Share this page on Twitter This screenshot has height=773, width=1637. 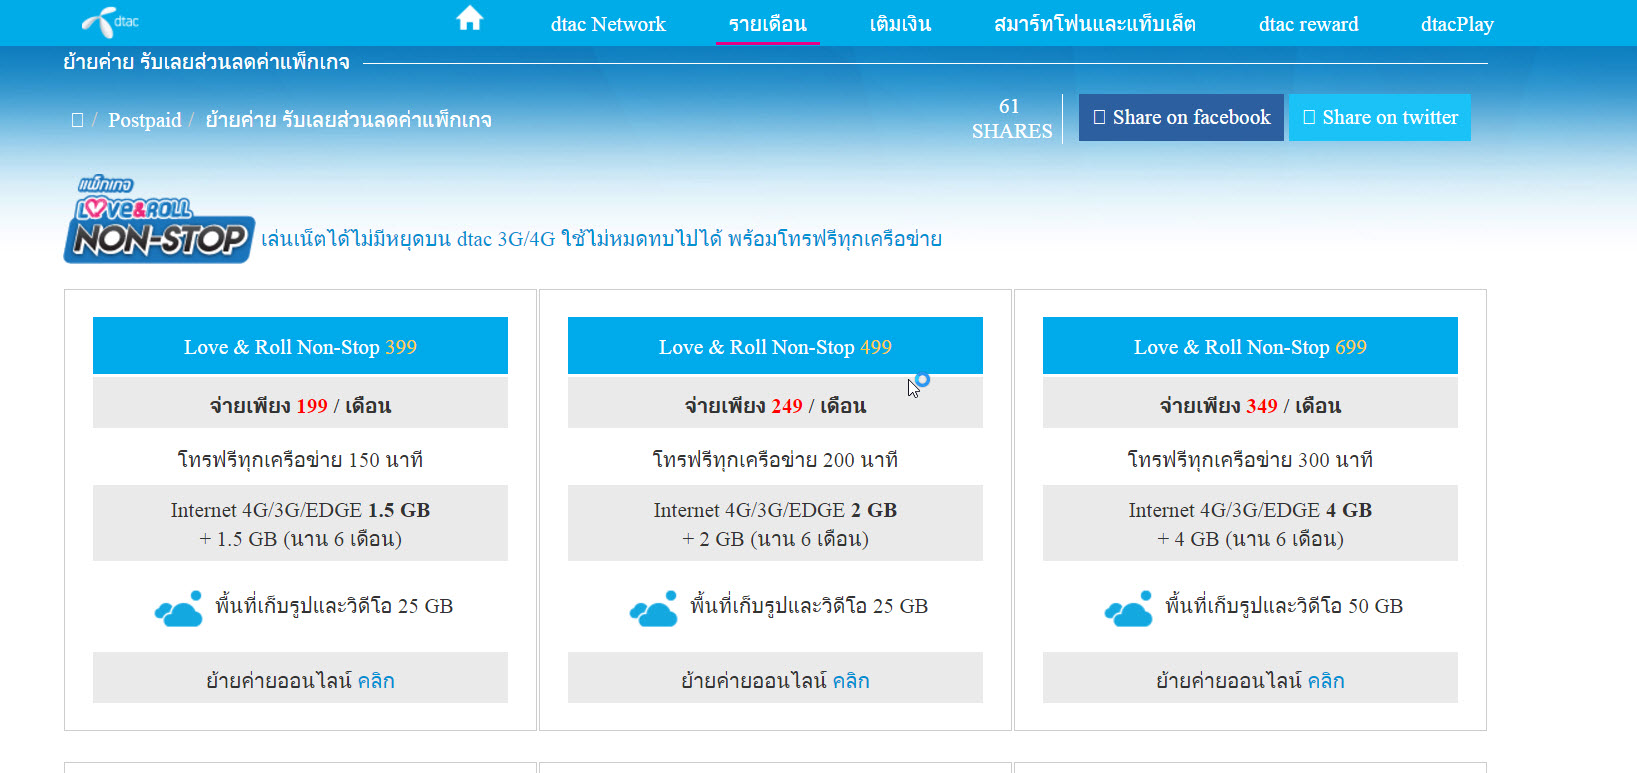pos(1380,117)
